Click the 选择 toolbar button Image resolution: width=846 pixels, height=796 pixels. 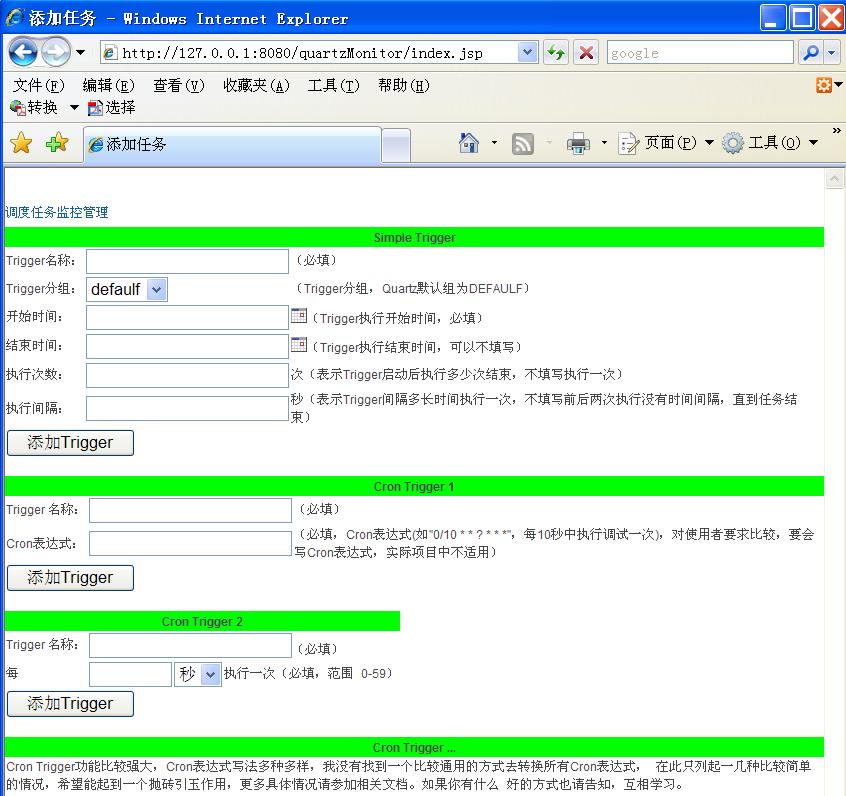click(112, 107)
